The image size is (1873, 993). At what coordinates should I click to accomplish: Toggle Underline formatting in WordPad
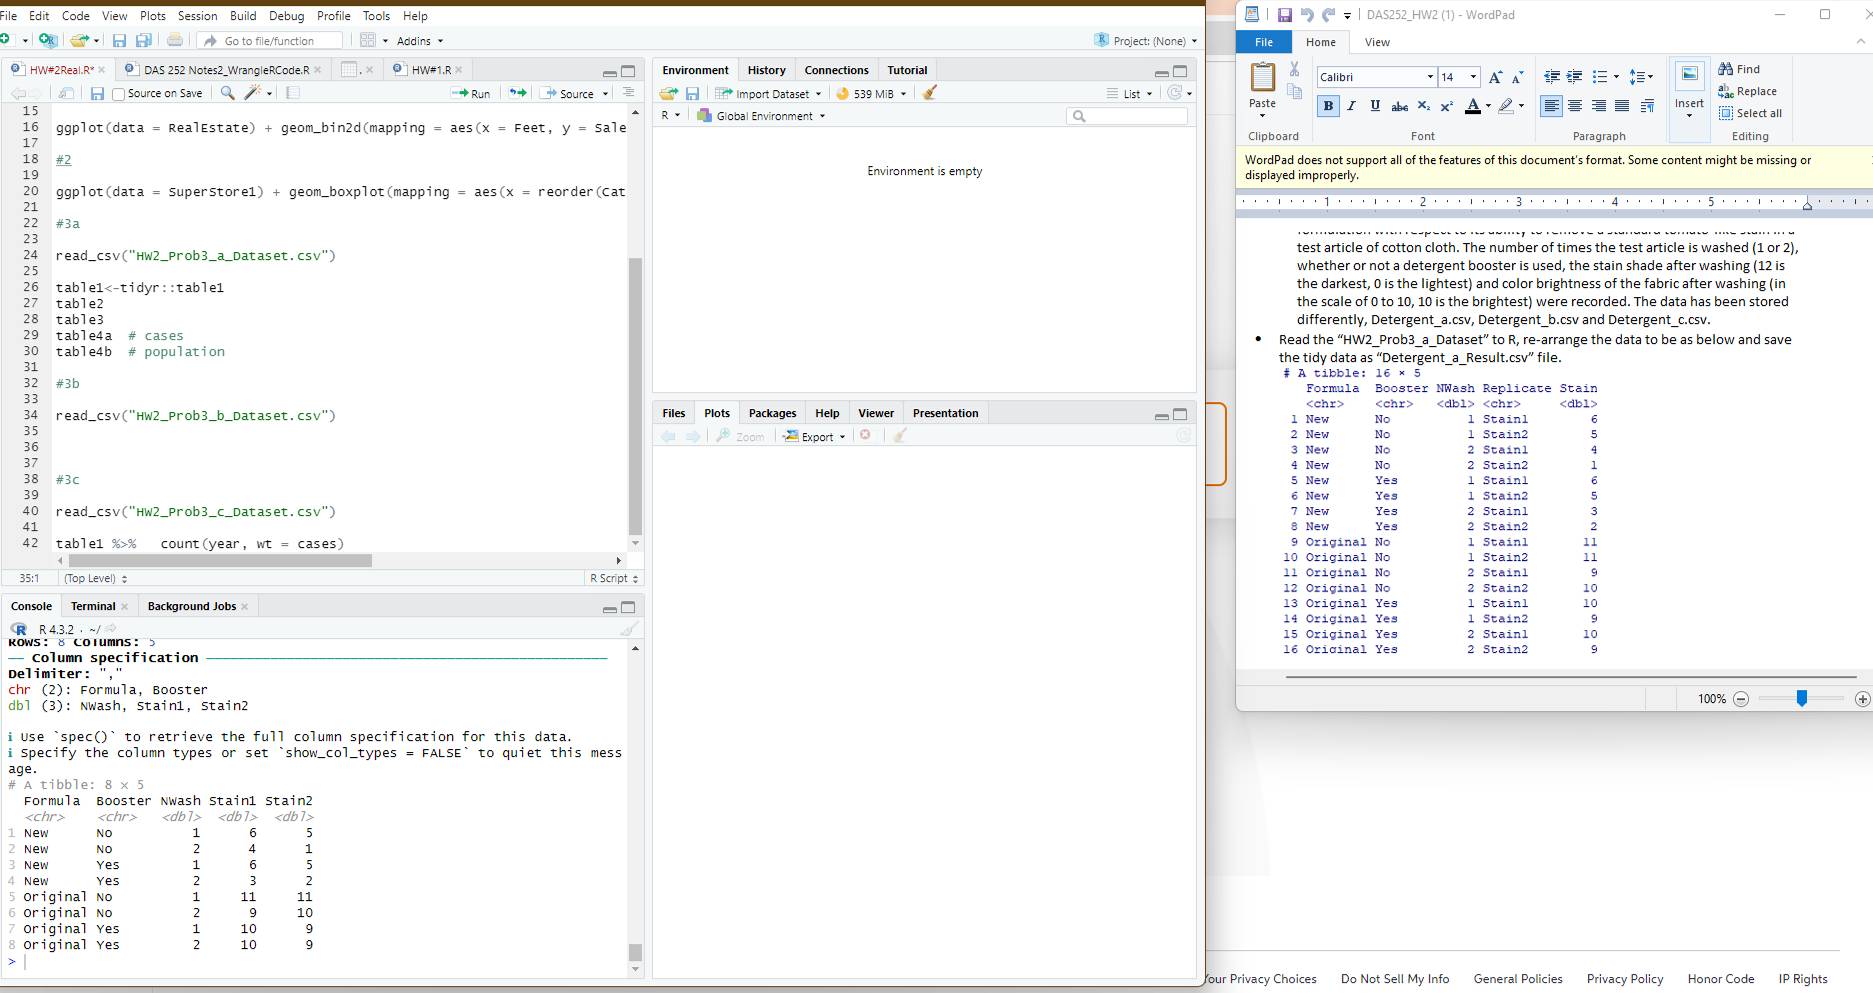(1373, 105)
